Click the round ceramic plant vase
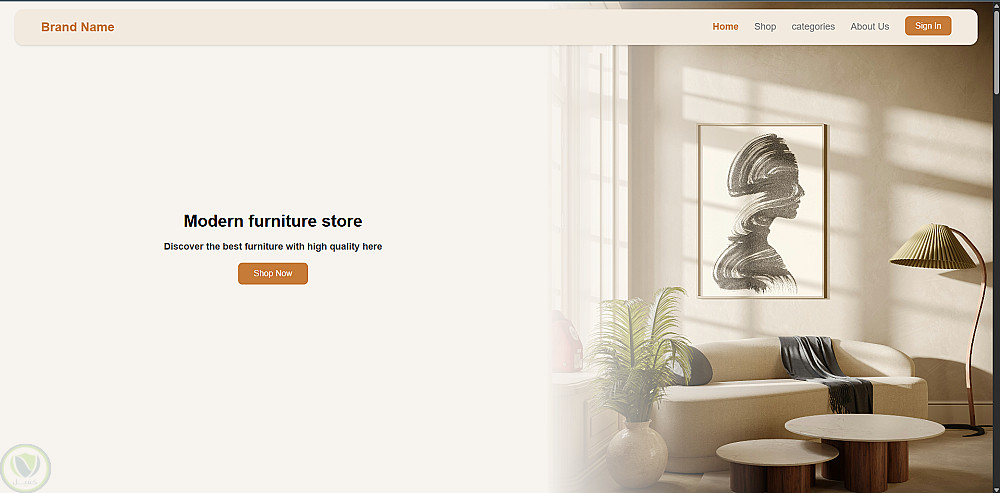Viewport: 1000px width, 493px height. [x=636, y=455]
